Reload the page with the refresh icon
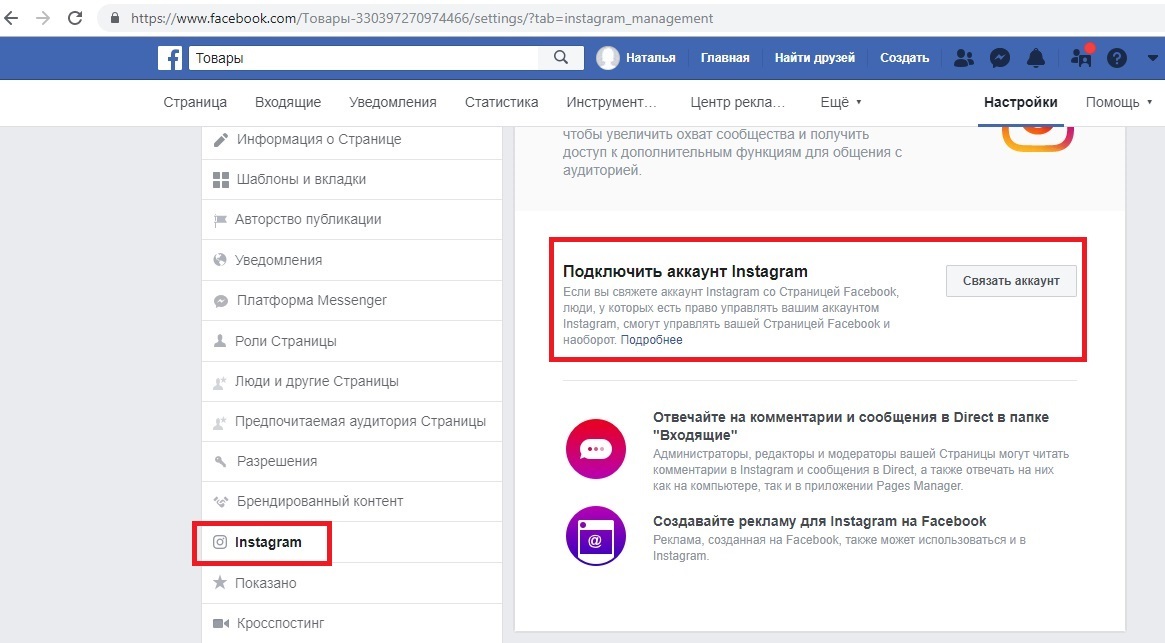1165x643 pixels. [x=75, y=18]
